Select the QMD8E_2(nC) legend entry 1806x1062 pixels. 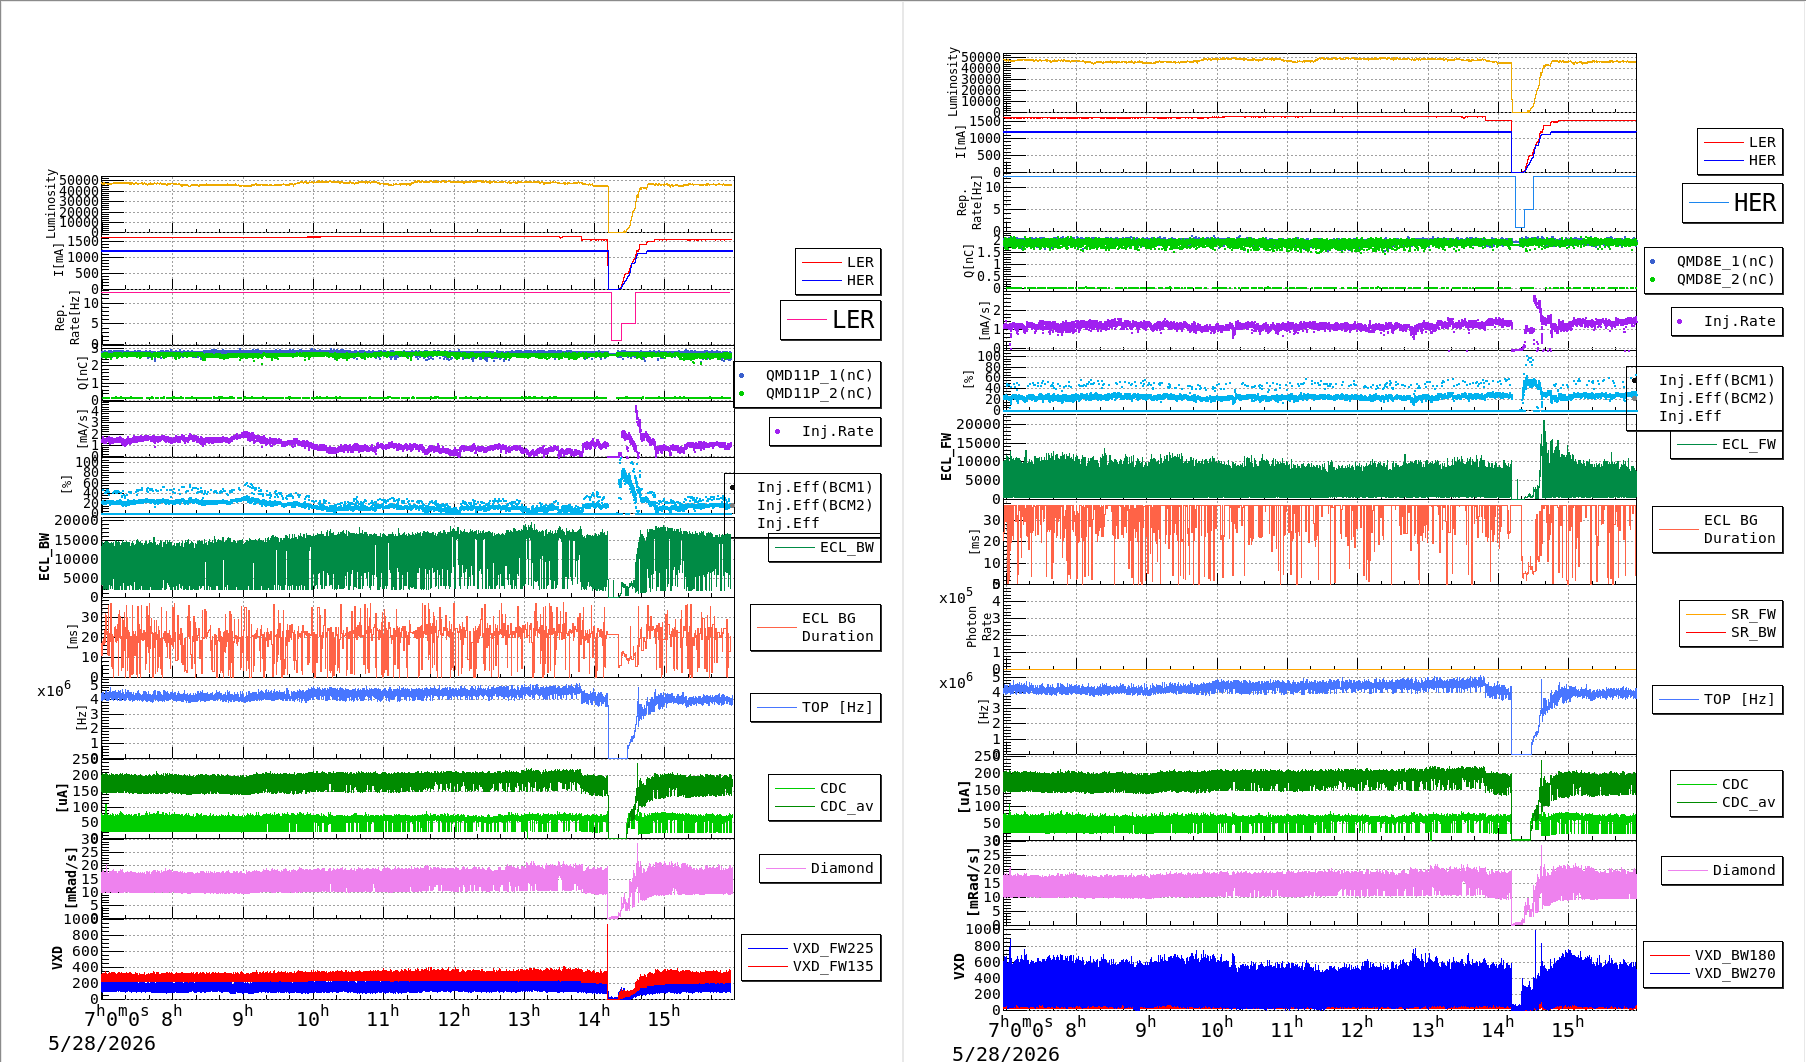1711,279
